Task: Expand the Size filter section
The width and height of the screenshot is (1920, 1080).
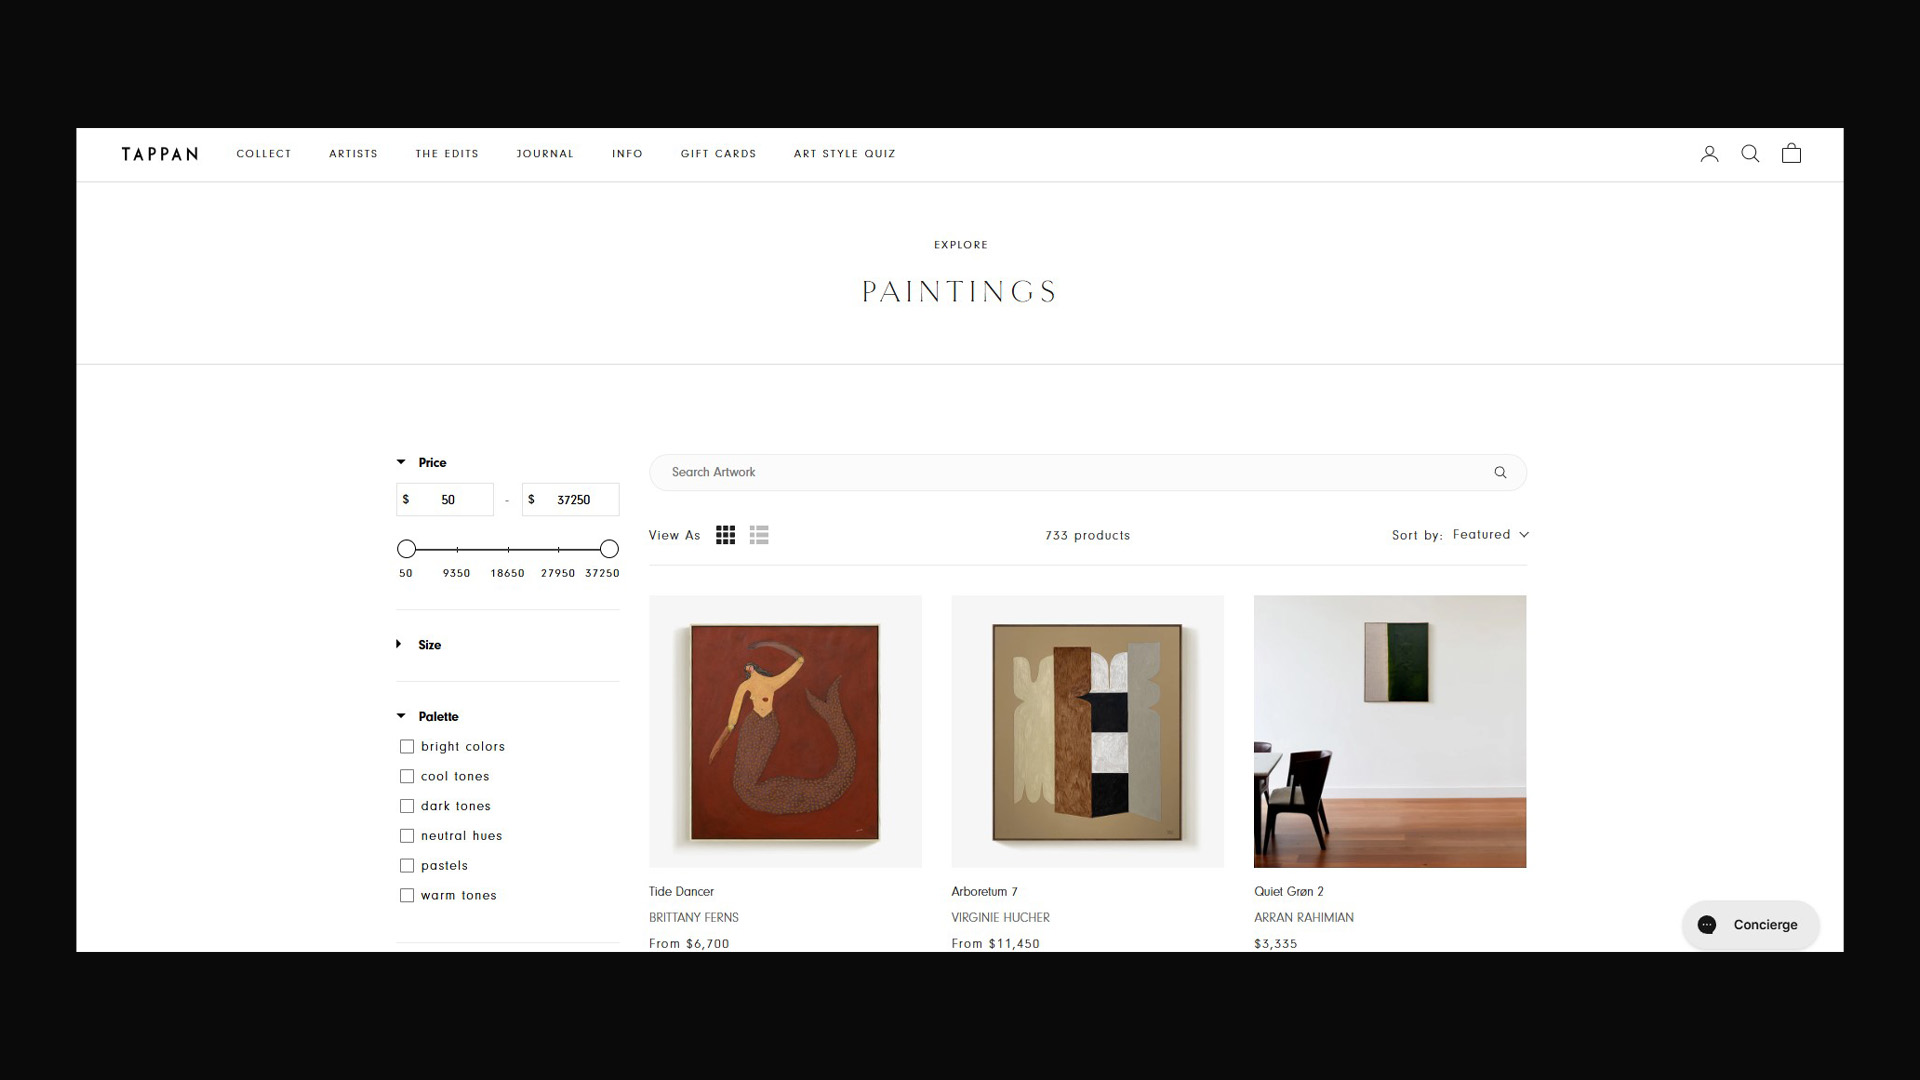Action: tap(419, 645)
